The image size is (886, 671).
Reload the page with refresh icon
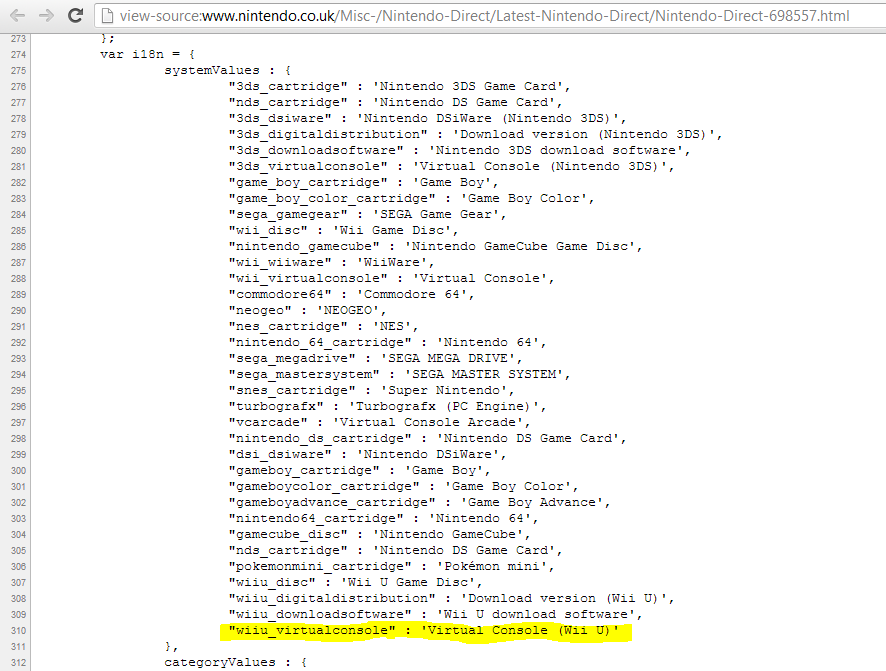[x=75, y=16]
